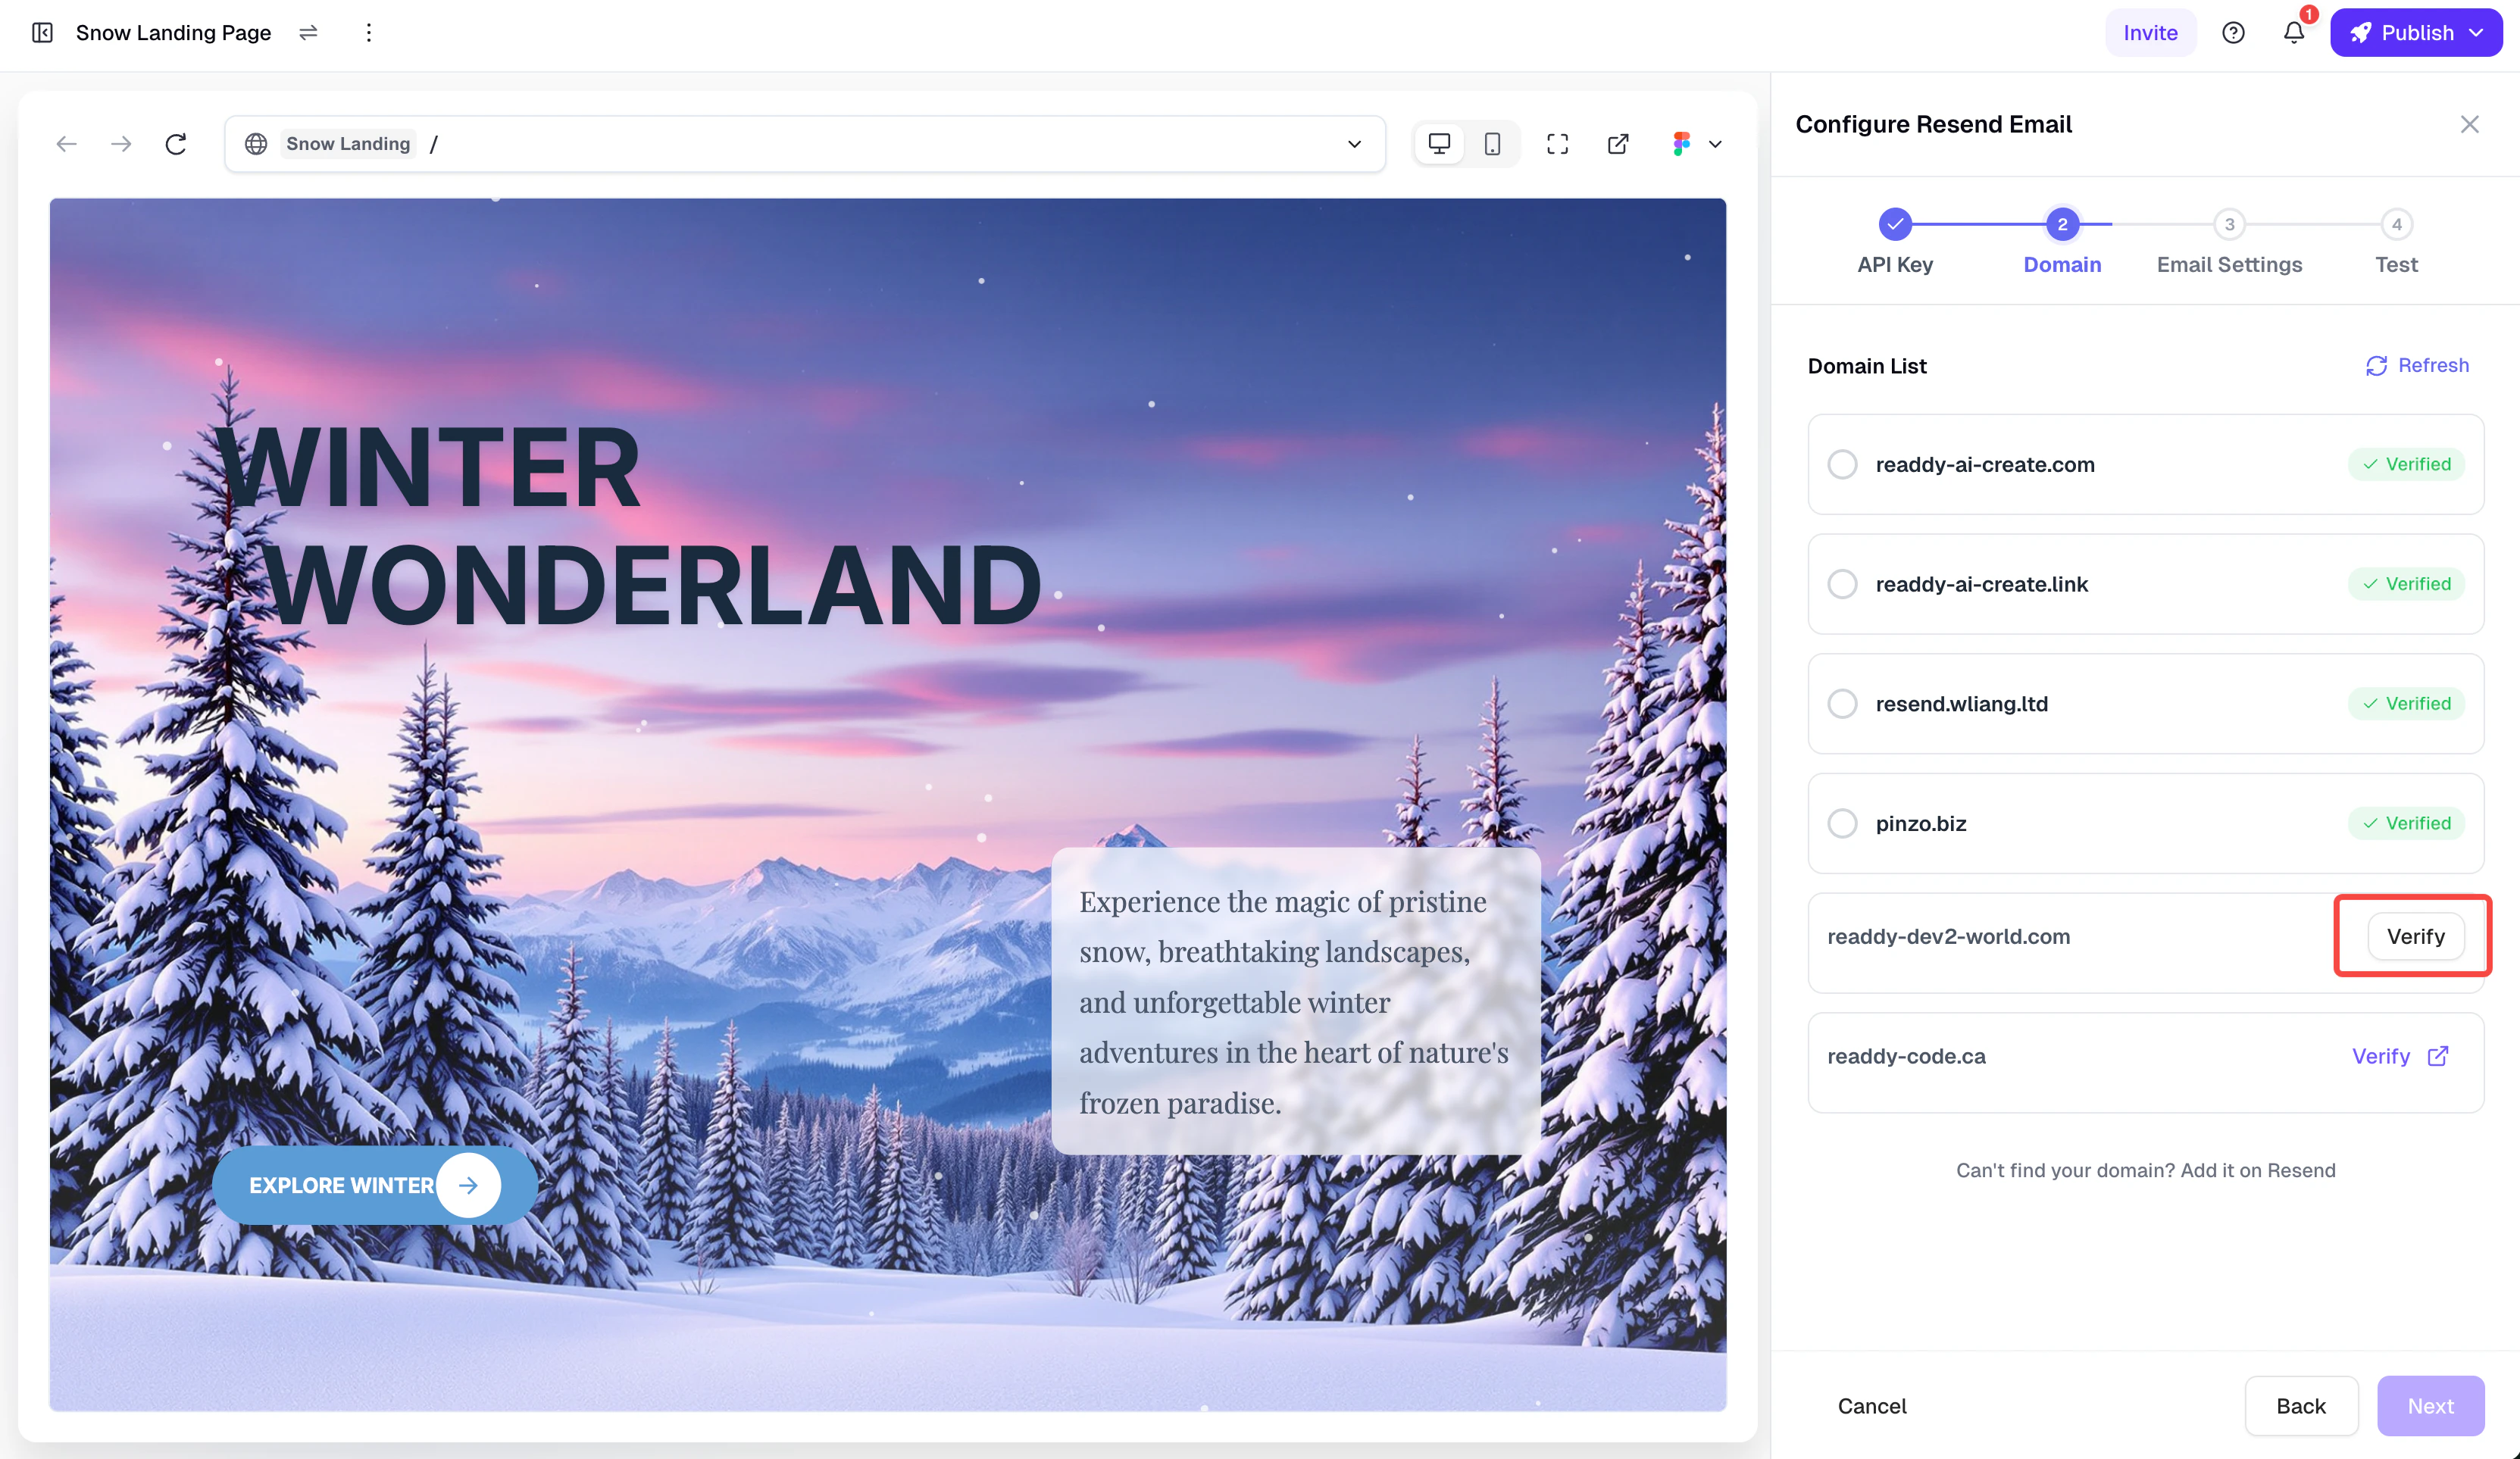Click the switch project arrows icon
Image resolution: width=2520 pixels, height=1459 pixels.
coord(308,33)
